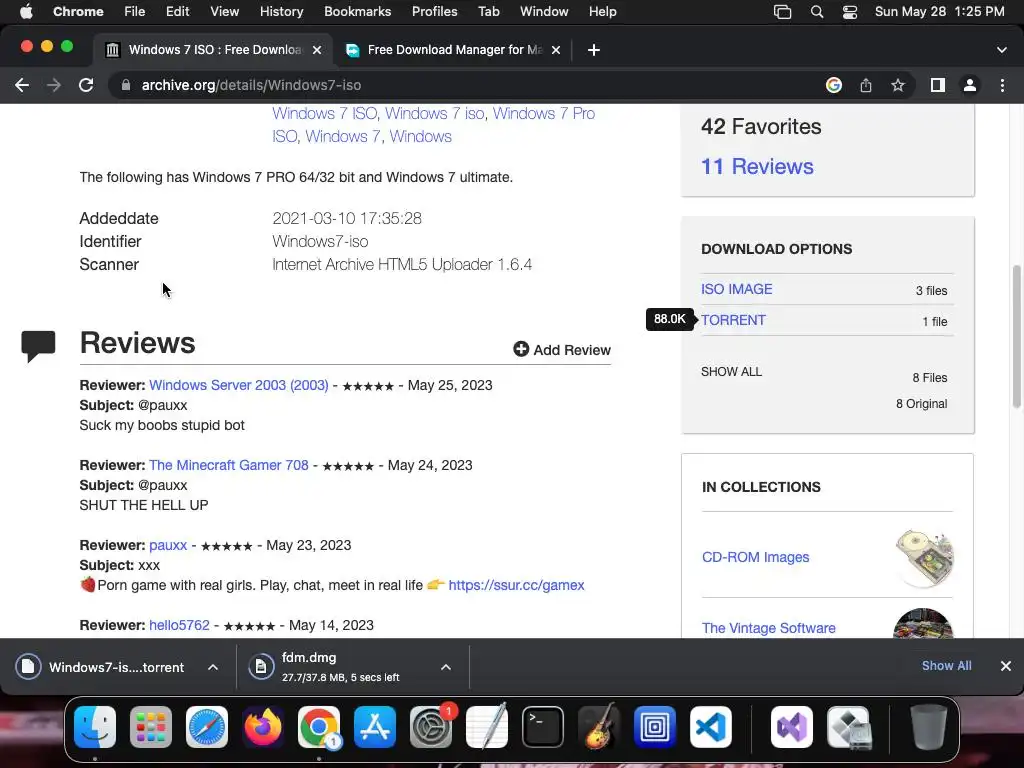Open App Store from the Dock
Image resolution: width=1024 pixels, height=768 pixels.
coord(375,726)
